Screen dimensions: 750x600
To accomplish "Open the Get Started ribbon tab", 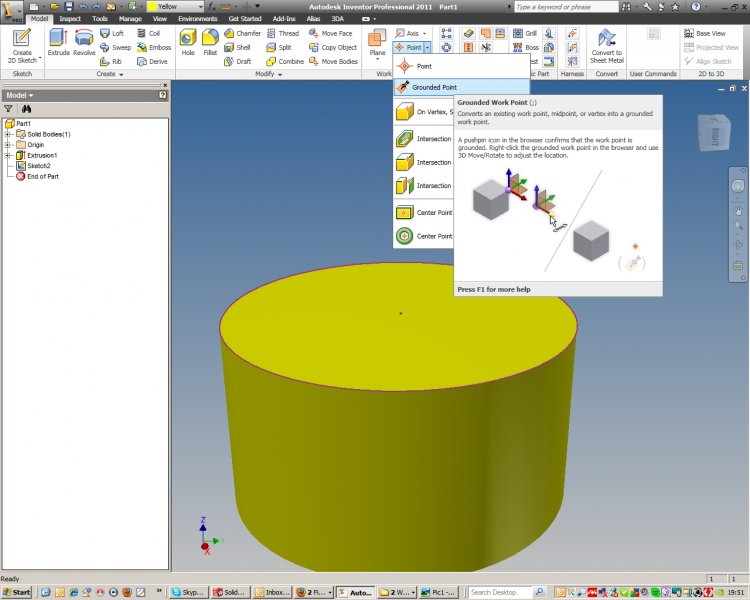I will click(245, 19).
